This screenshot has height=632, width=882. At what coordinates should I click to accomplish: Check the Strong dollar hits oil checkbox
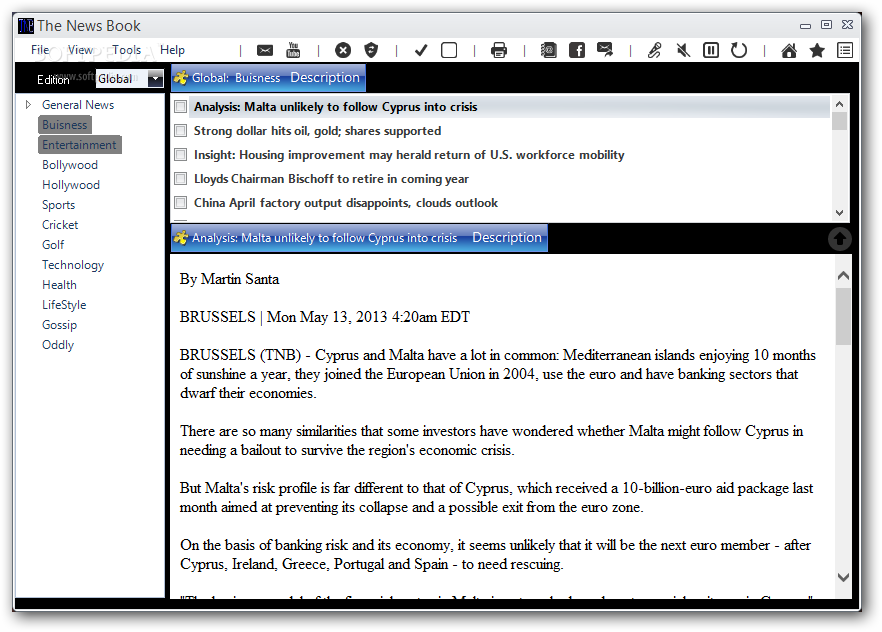(x=181, y=131)
